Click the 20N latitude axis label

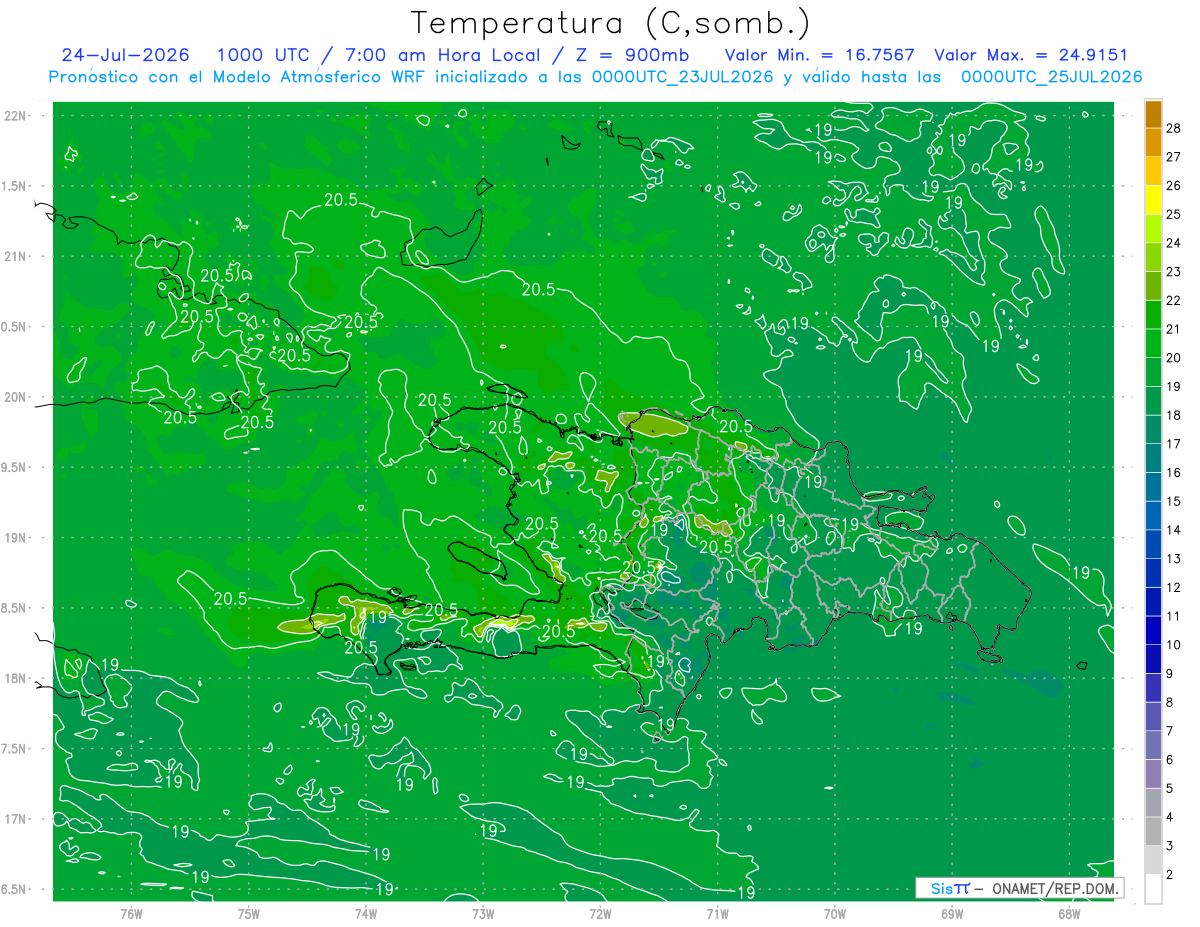point(17,397)
